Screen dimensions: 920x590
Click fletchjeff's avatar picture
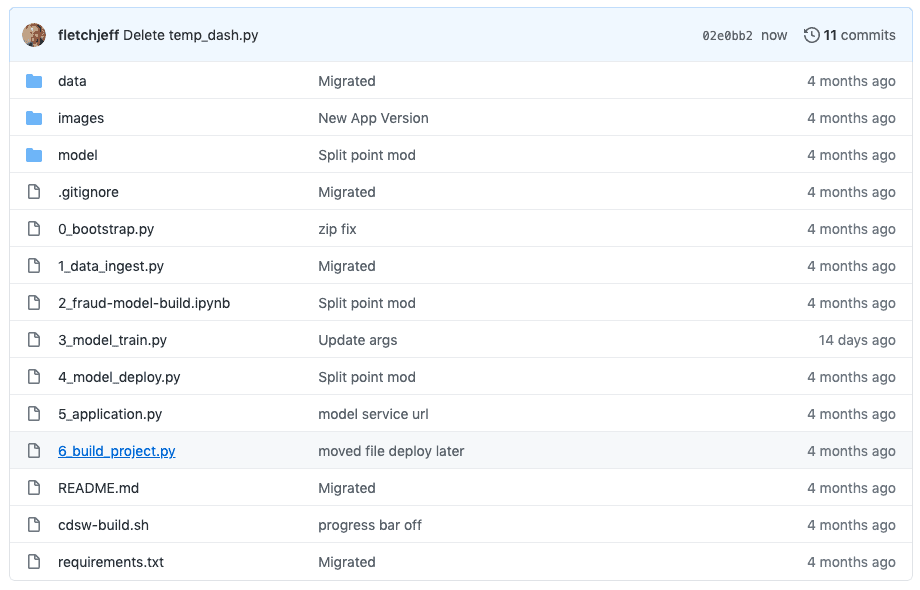(x=34, y=34)
